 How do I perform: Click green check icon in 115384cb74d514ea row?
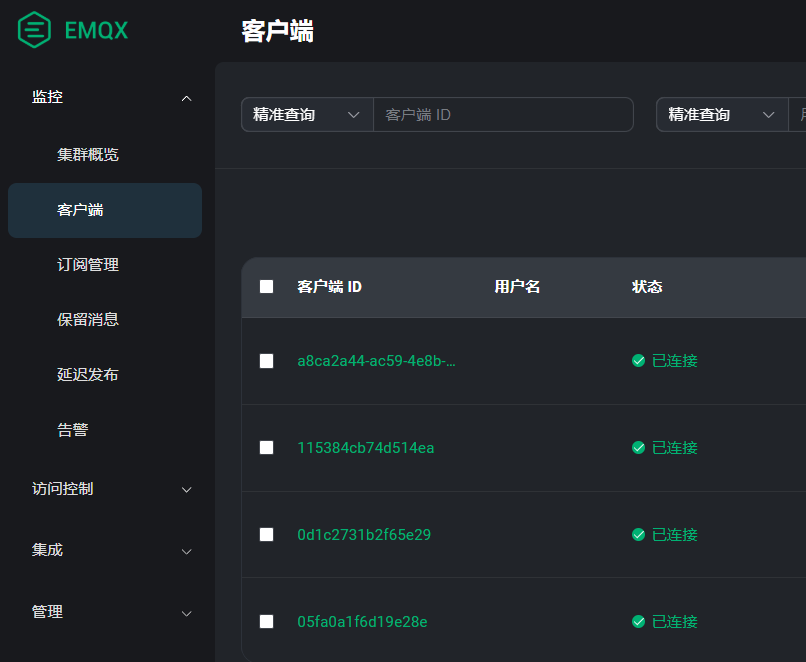(x=638, y=448)
